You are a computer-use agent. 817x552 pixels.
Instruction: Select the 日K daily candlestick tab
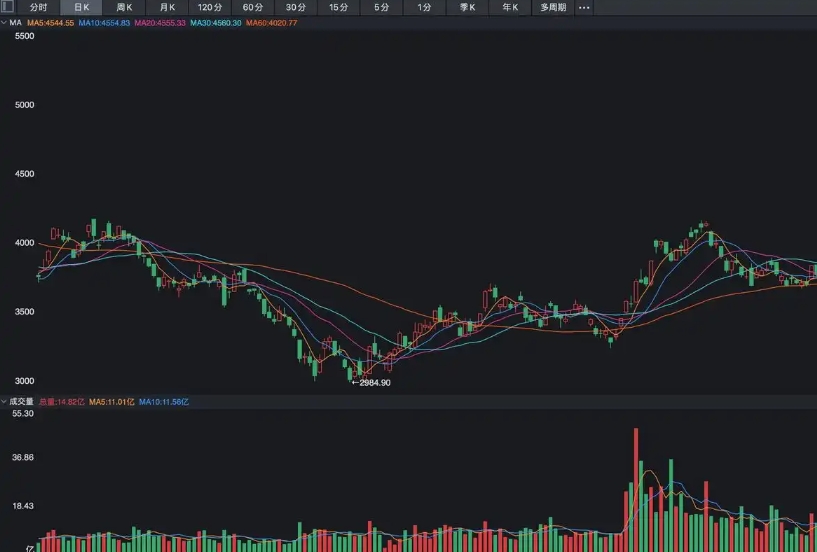[81, 7]
